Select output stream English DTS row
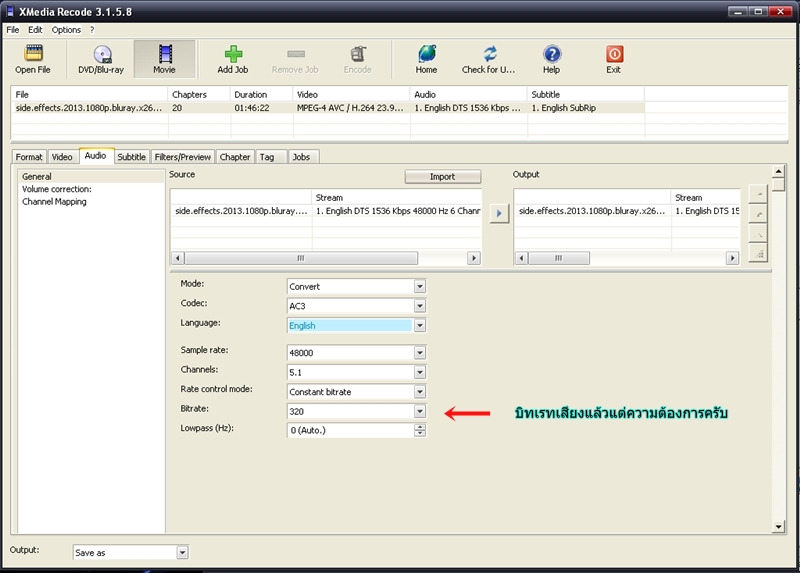The height and width of the screenshot is (573, 800). tap(628, 211)
